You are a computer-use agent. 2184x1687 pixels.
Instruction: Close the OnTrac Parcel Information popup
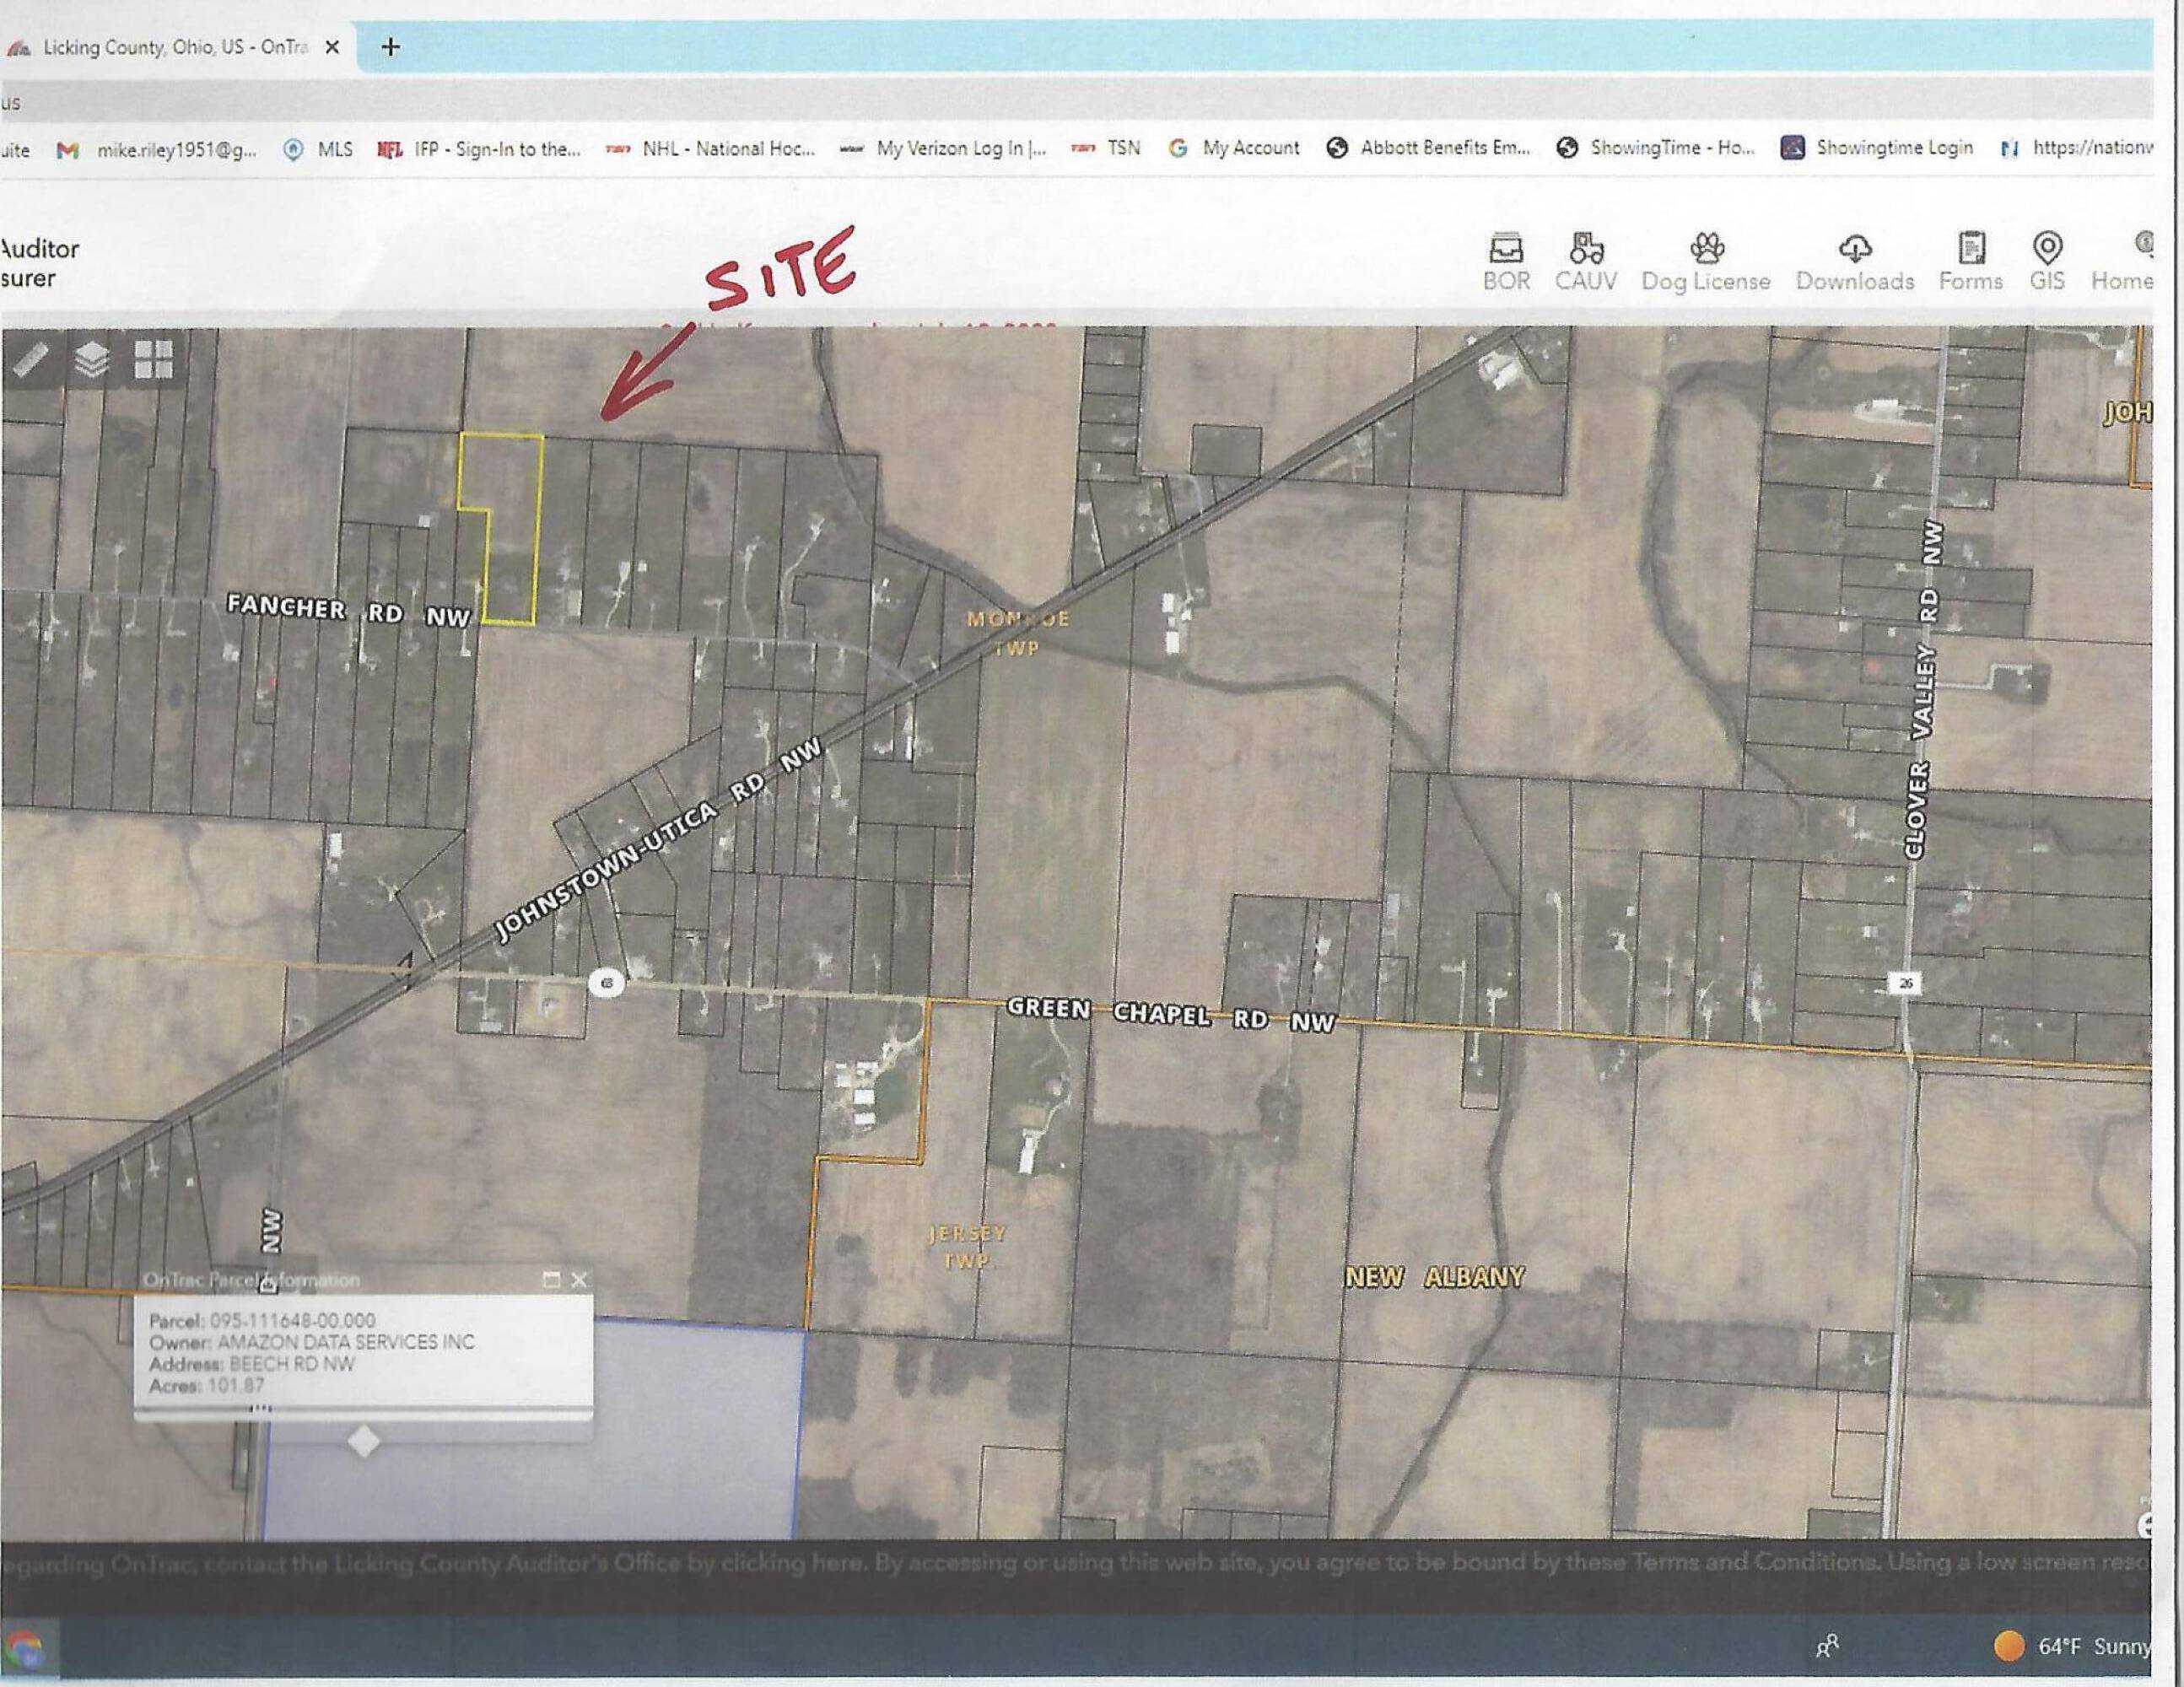click(579, 1280)
